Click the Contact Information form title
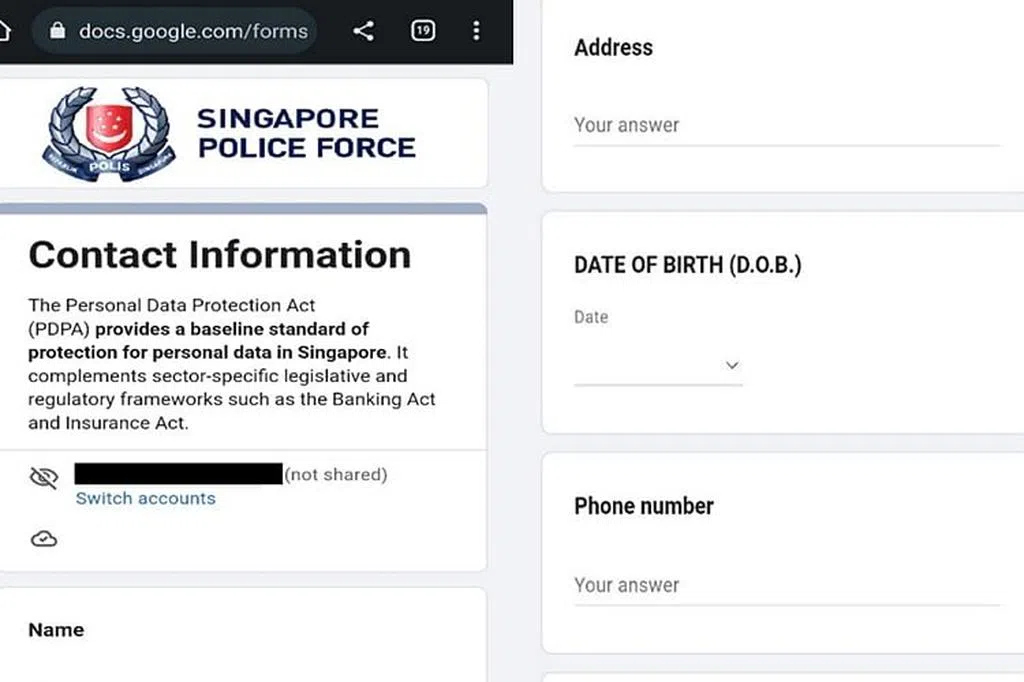Viewport: 1024px width, 682px height. click(219, 255)
